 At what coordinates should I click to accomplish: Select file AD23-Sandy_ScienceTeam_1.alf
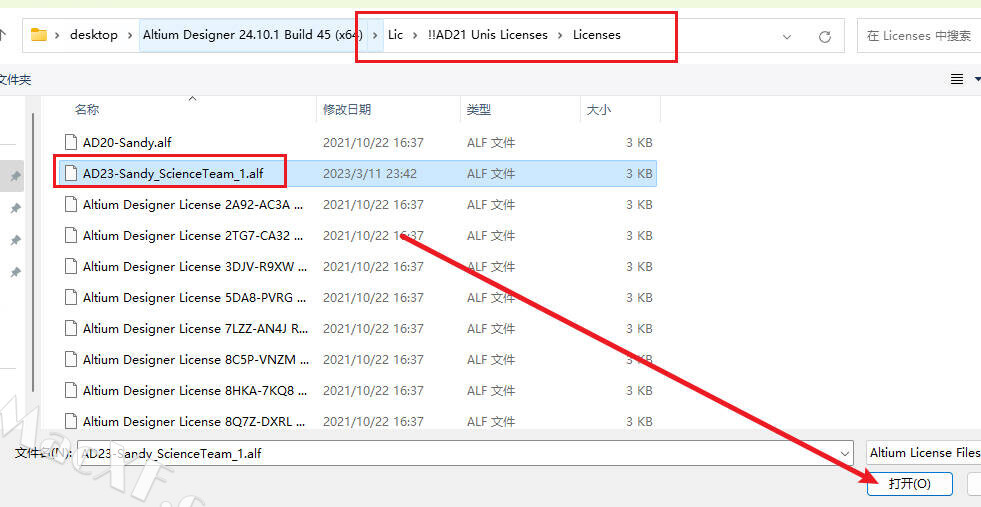coord(357,173)
